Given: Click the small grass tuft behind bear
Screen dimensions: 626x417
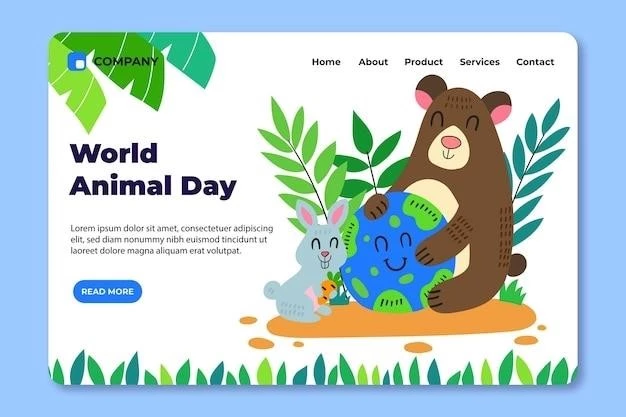Looking at the screenshot, I should 512,292.
